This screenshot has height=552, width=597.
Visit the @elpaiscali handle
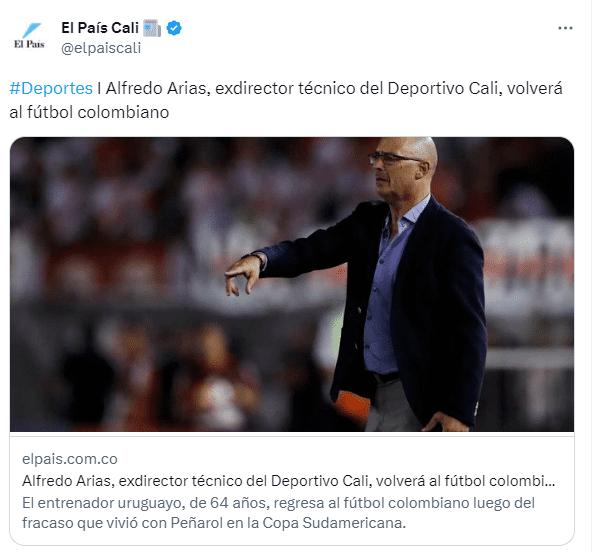coord(101,48)
